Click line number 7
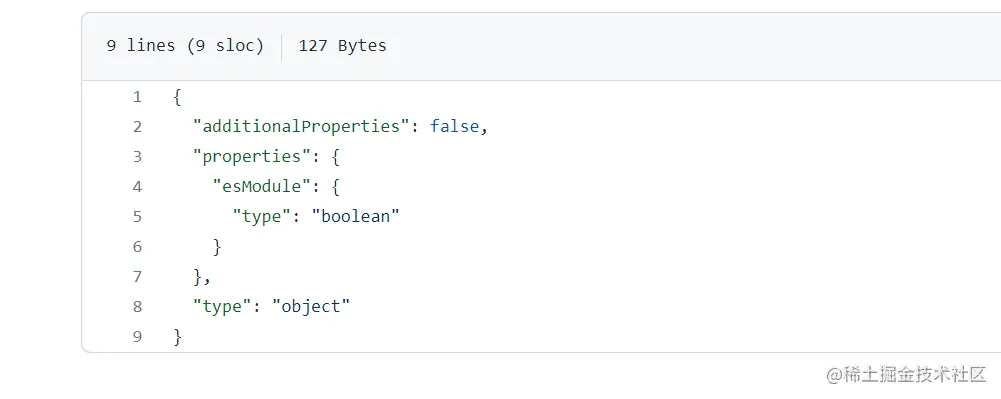The width and height of the screenshot is (1001, 399). (x=137, y=277)
